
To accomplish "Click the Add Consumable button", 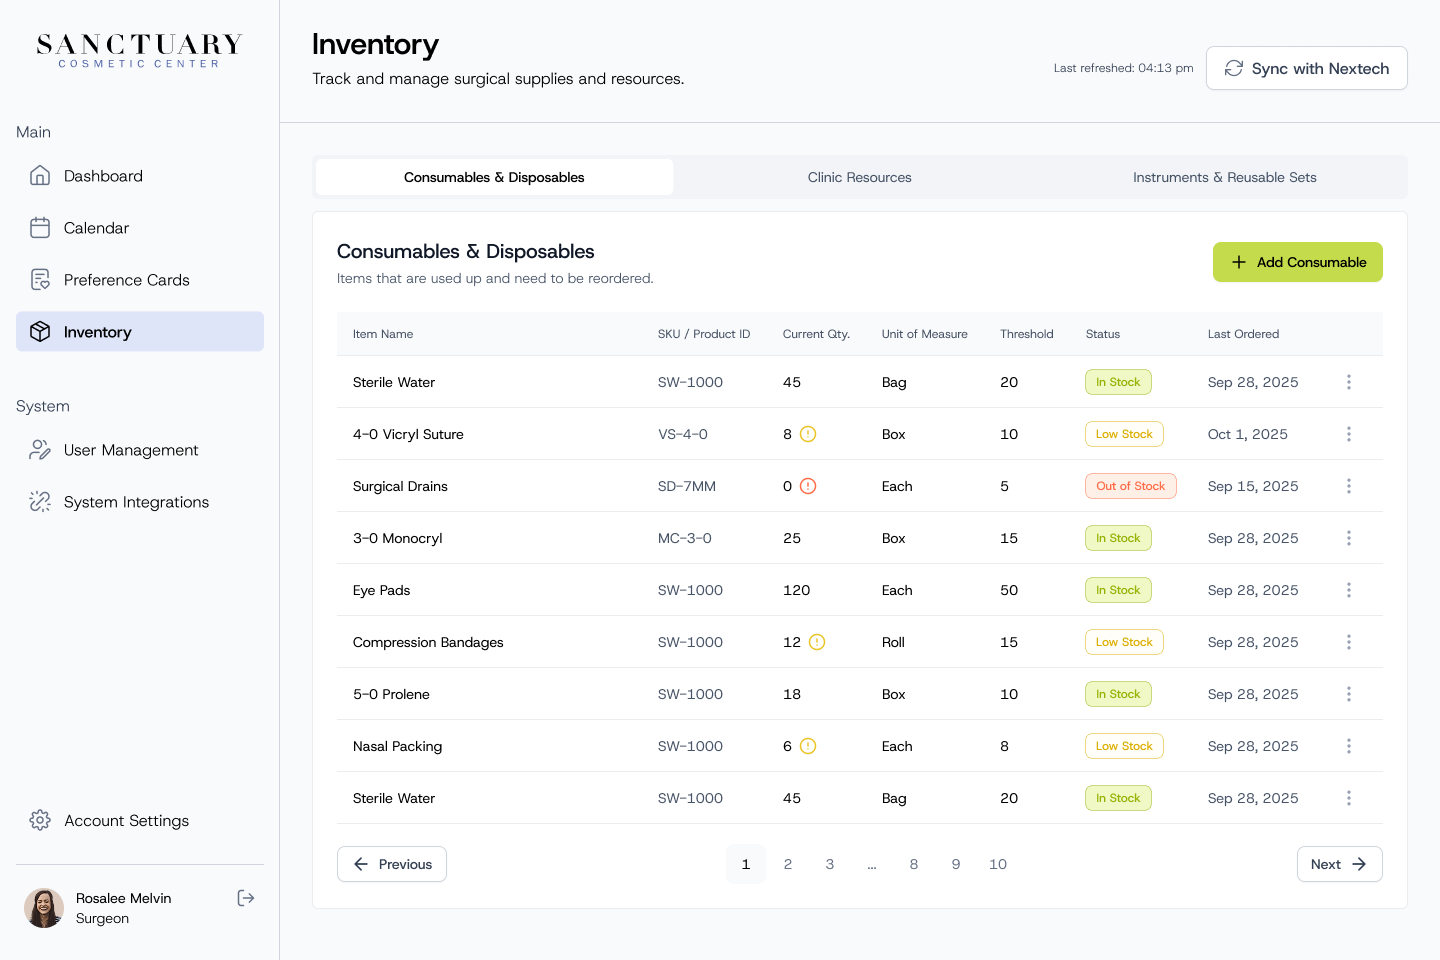I will point(1298,262).
